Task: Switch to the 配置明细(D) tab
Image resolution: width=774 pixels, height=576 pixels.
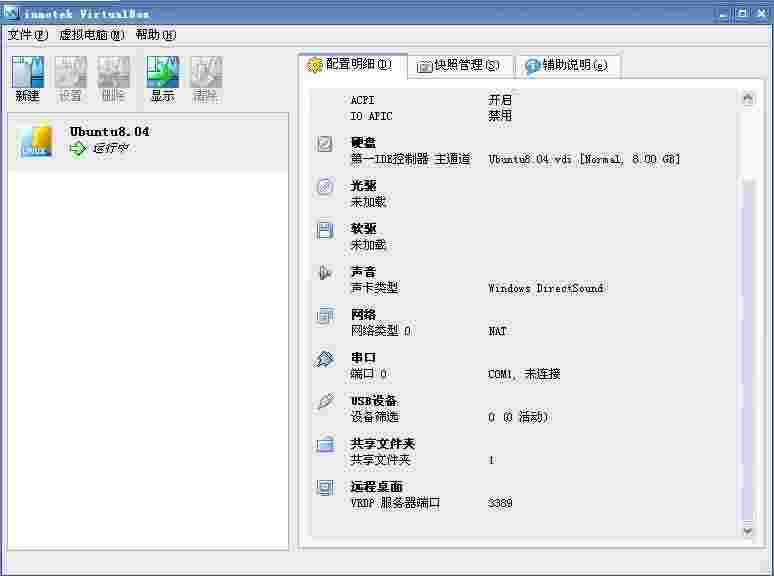Action: 353,65
